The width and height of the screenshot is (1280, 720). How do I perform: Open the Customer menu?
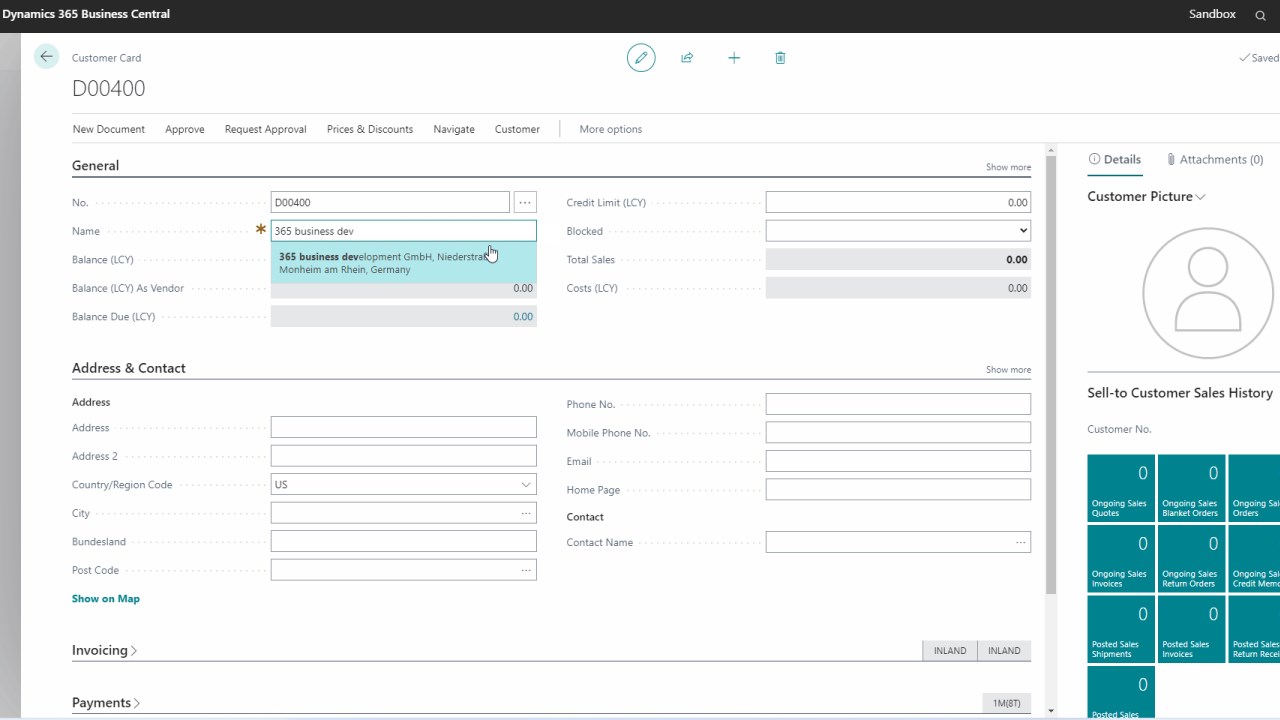(x=517, y=129)
